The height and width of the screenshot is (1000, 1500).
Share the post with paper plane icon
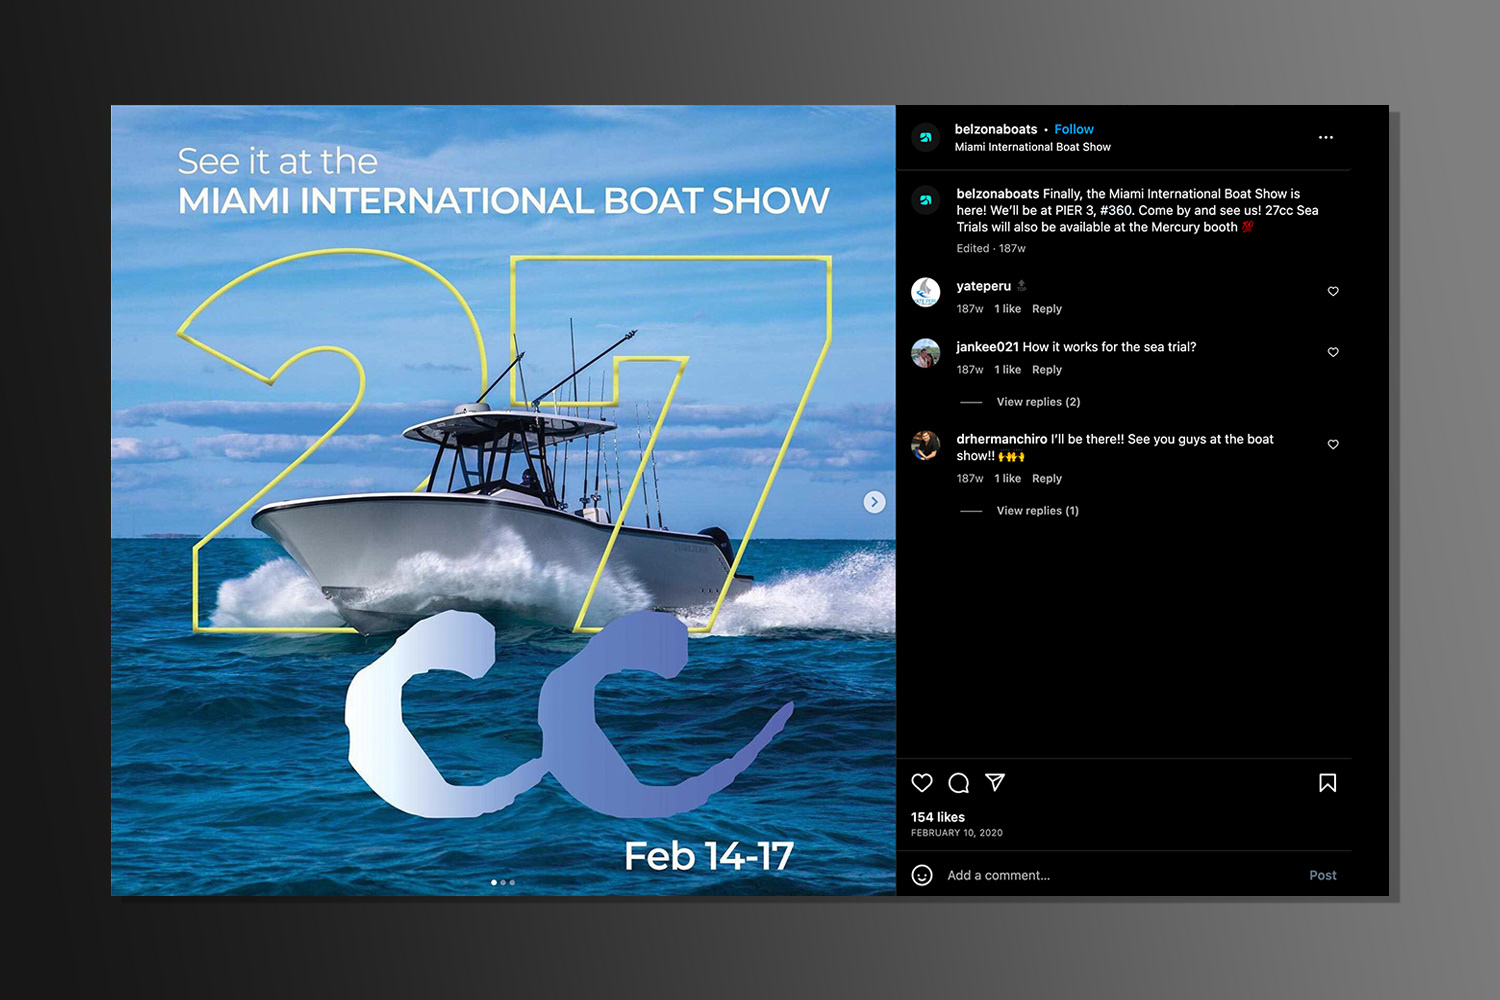pyautogui.click(x=995, y=782)
